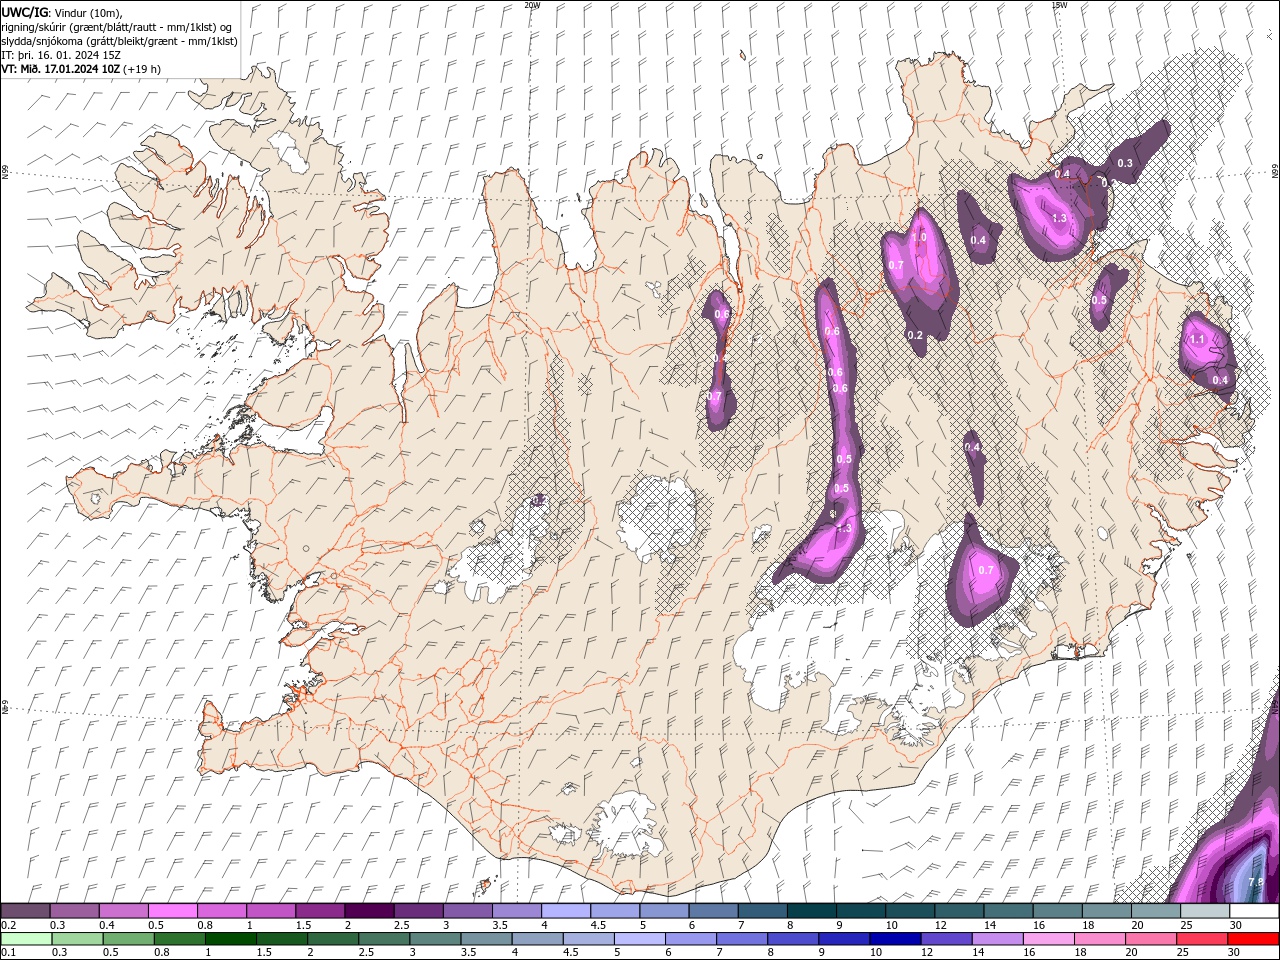Click the 'IT: þri. 16. 01. 2024 15Z' line

60,55
